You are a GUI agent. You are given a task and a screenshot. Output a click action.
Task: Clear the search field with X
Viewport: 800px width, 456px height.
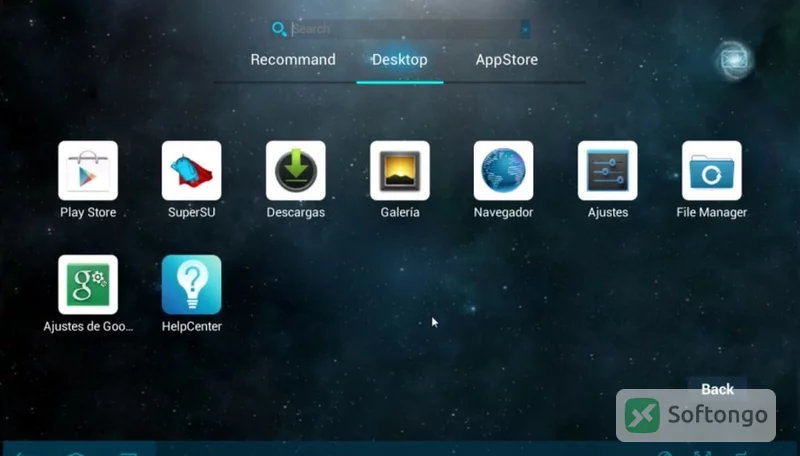click(524, 30)
